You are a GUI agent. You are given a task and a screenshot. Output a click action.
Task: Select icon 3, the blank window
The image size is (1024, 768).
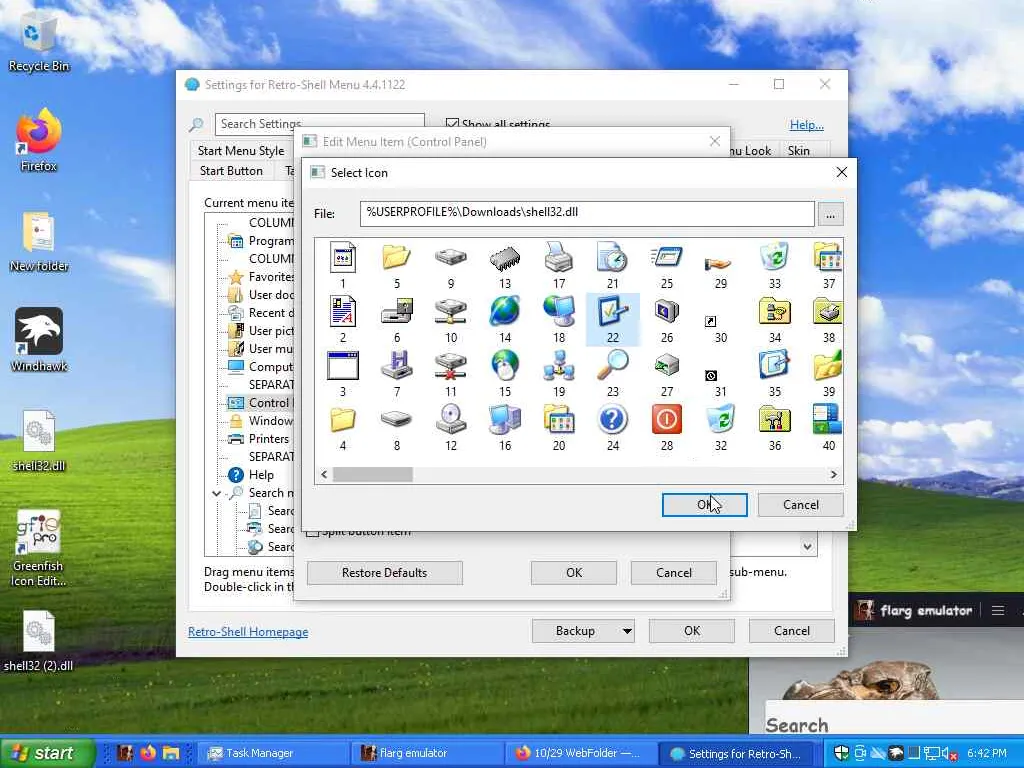click(x=343, y=366)
